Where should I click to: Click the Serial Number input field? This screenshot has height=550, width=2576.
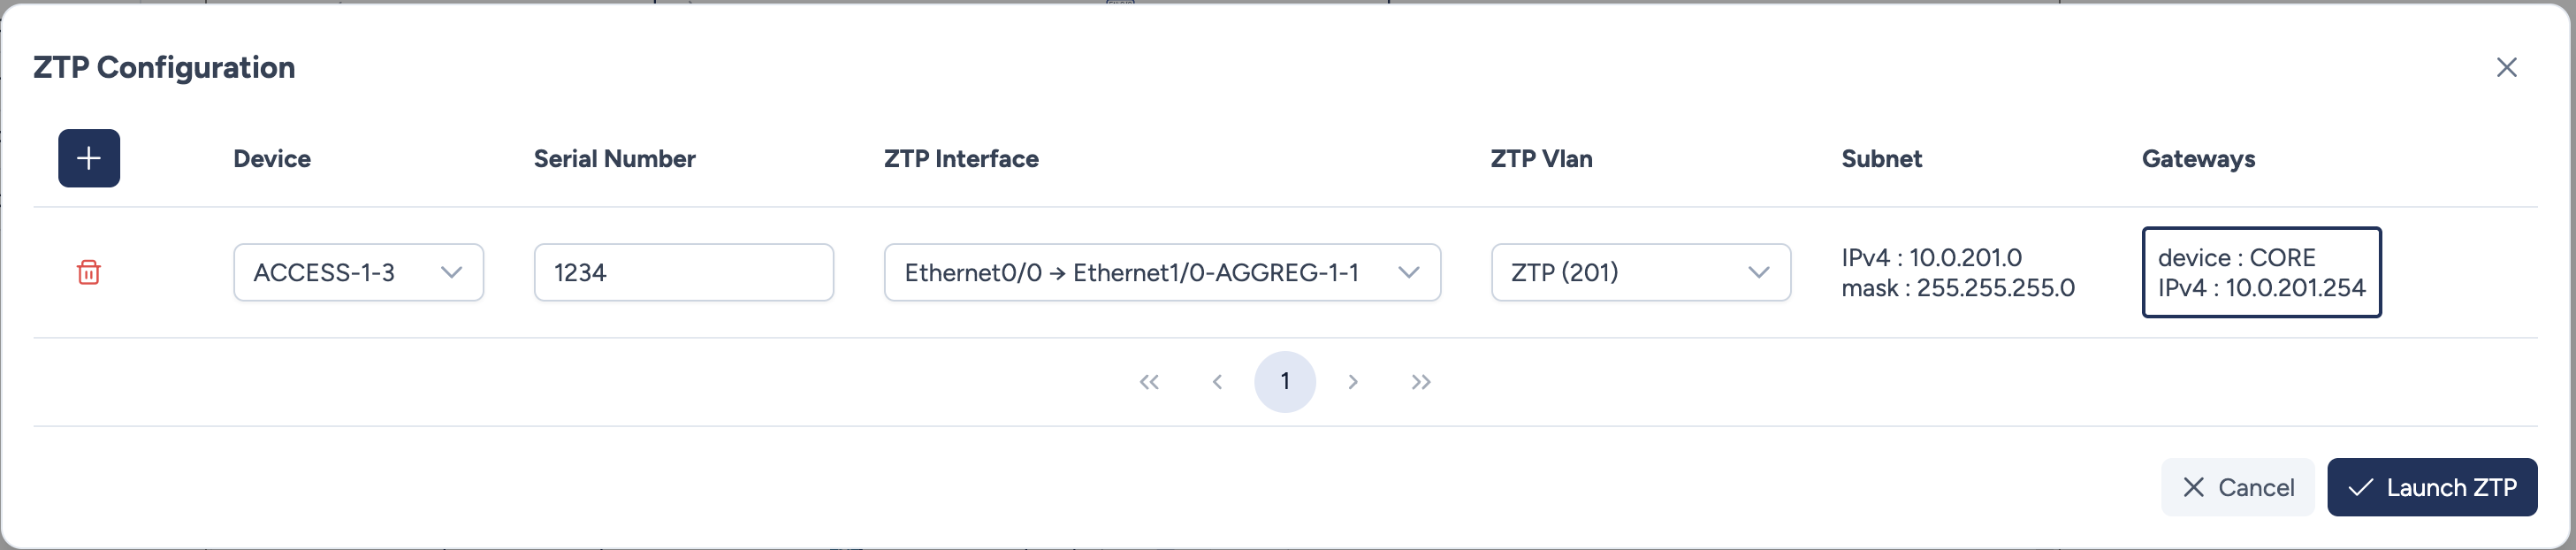[x=683, y=272]
